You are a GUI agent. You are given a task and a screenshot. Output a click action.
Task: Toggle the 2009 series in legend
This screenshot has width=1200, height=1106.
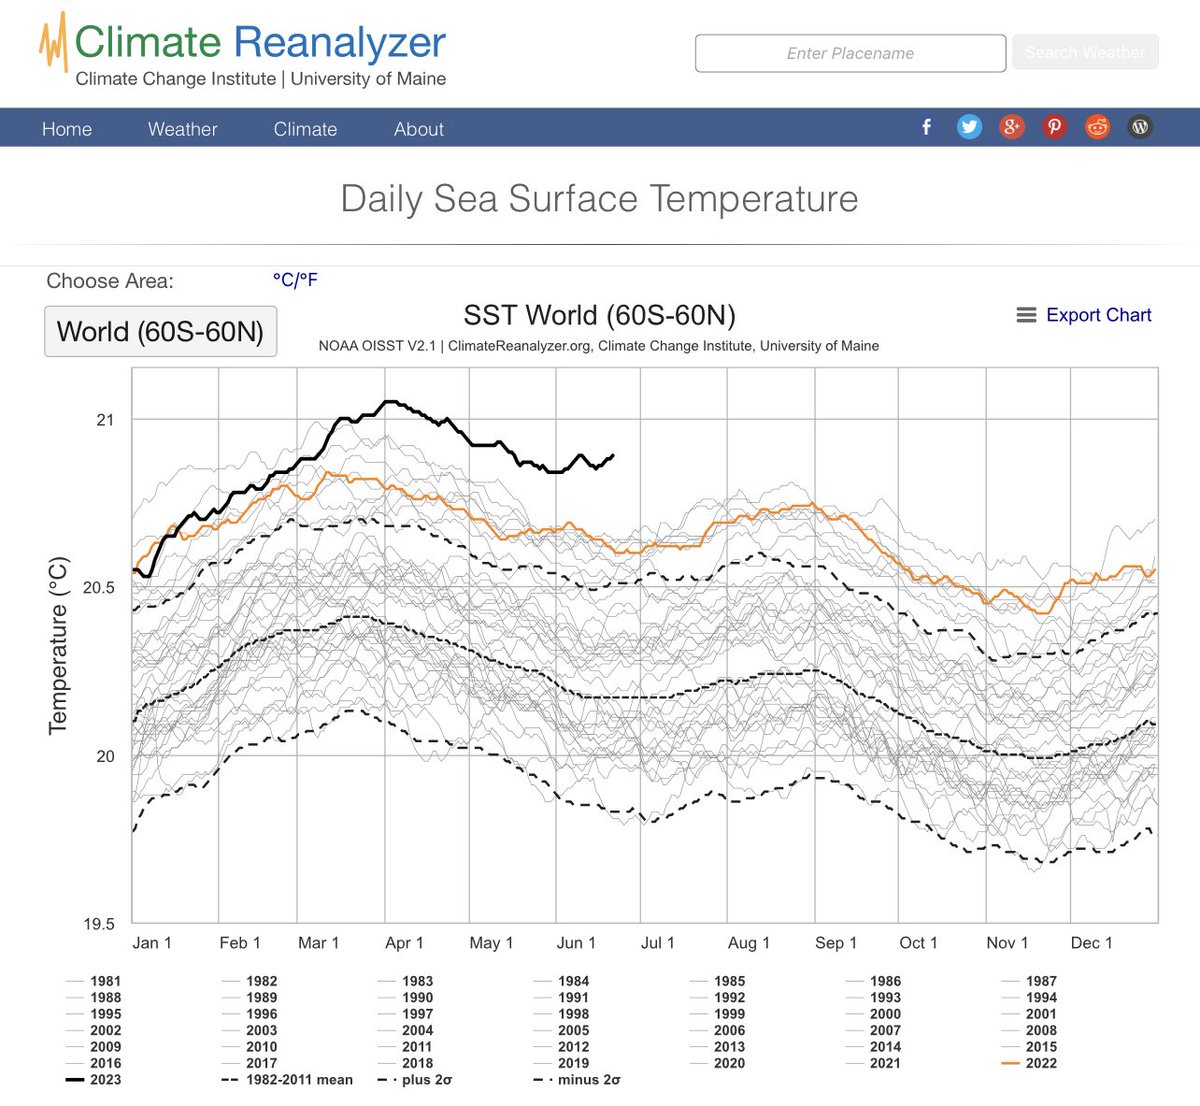pos(93,1047)
